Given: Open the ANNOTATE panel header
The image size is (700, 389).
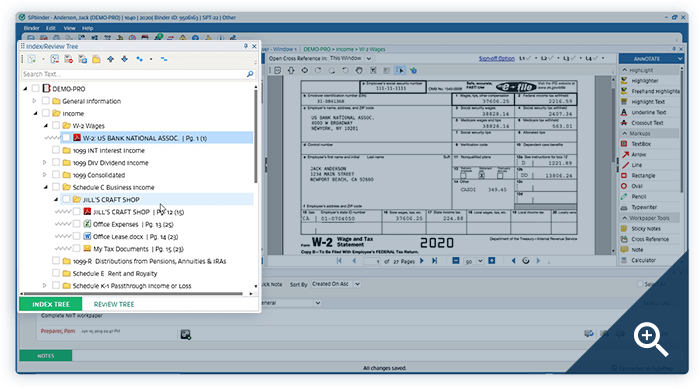Looking at the screenshot, I should click(651, 59).
